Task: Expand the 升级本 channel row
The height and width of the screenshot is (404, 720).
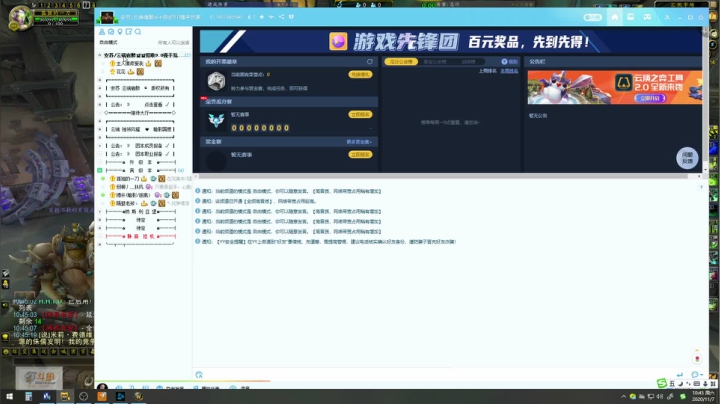Action: tap(100, 162)
